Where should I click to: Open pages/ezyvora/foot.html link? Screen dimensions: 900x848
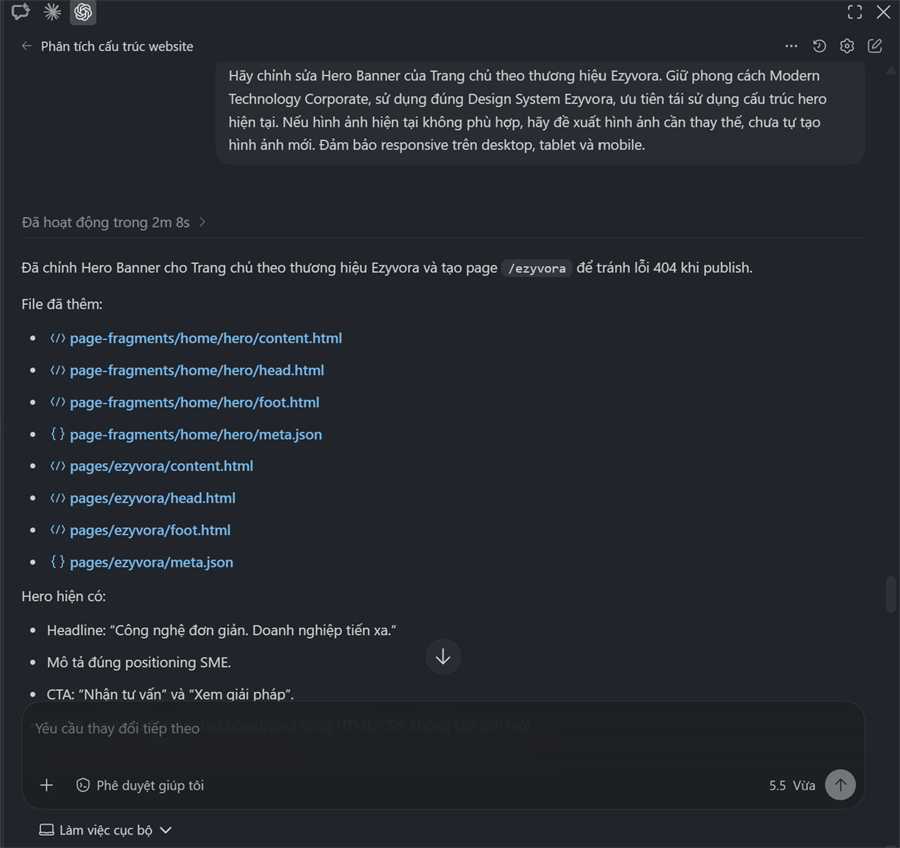150,530
